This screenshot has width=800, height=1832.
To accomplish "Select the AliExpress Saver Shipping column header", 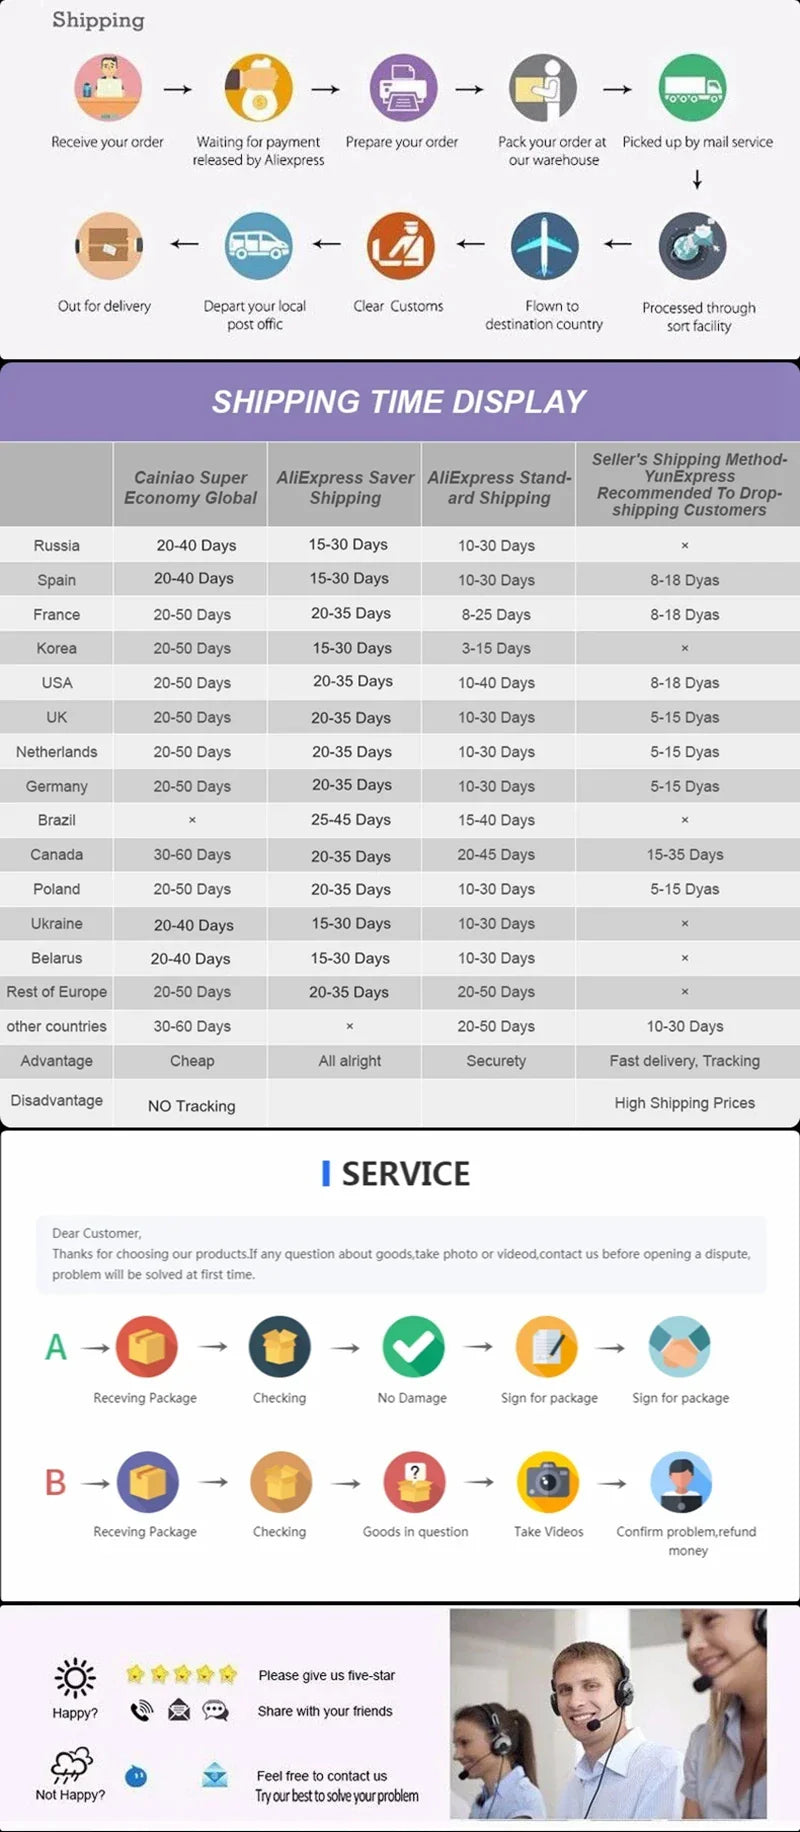I will coord(345,487).
